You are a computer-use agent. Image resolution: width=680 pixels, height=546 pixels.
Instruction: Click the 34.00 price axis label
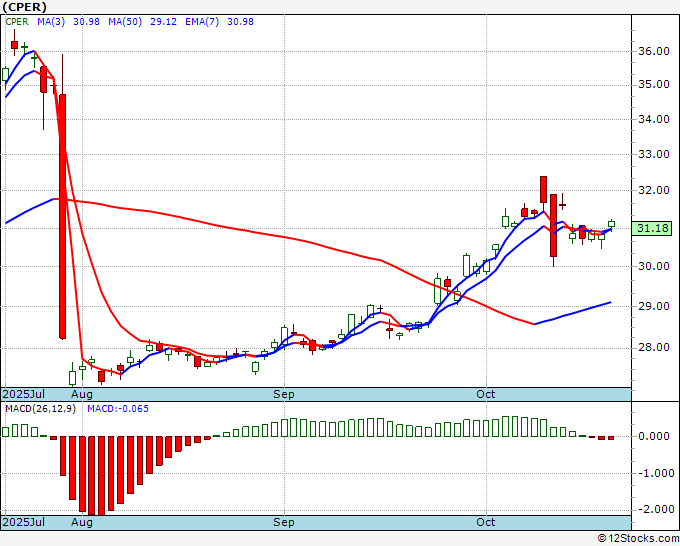tap(654, 119)
